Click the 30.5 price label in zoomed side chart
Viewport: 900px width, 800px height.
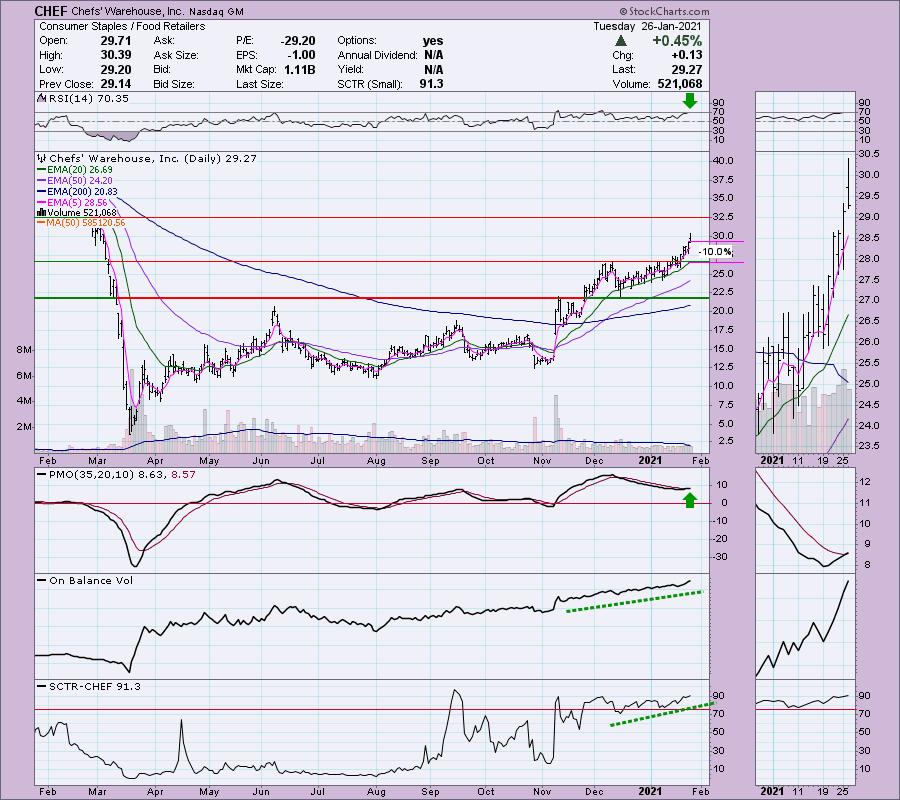point(869,154)
